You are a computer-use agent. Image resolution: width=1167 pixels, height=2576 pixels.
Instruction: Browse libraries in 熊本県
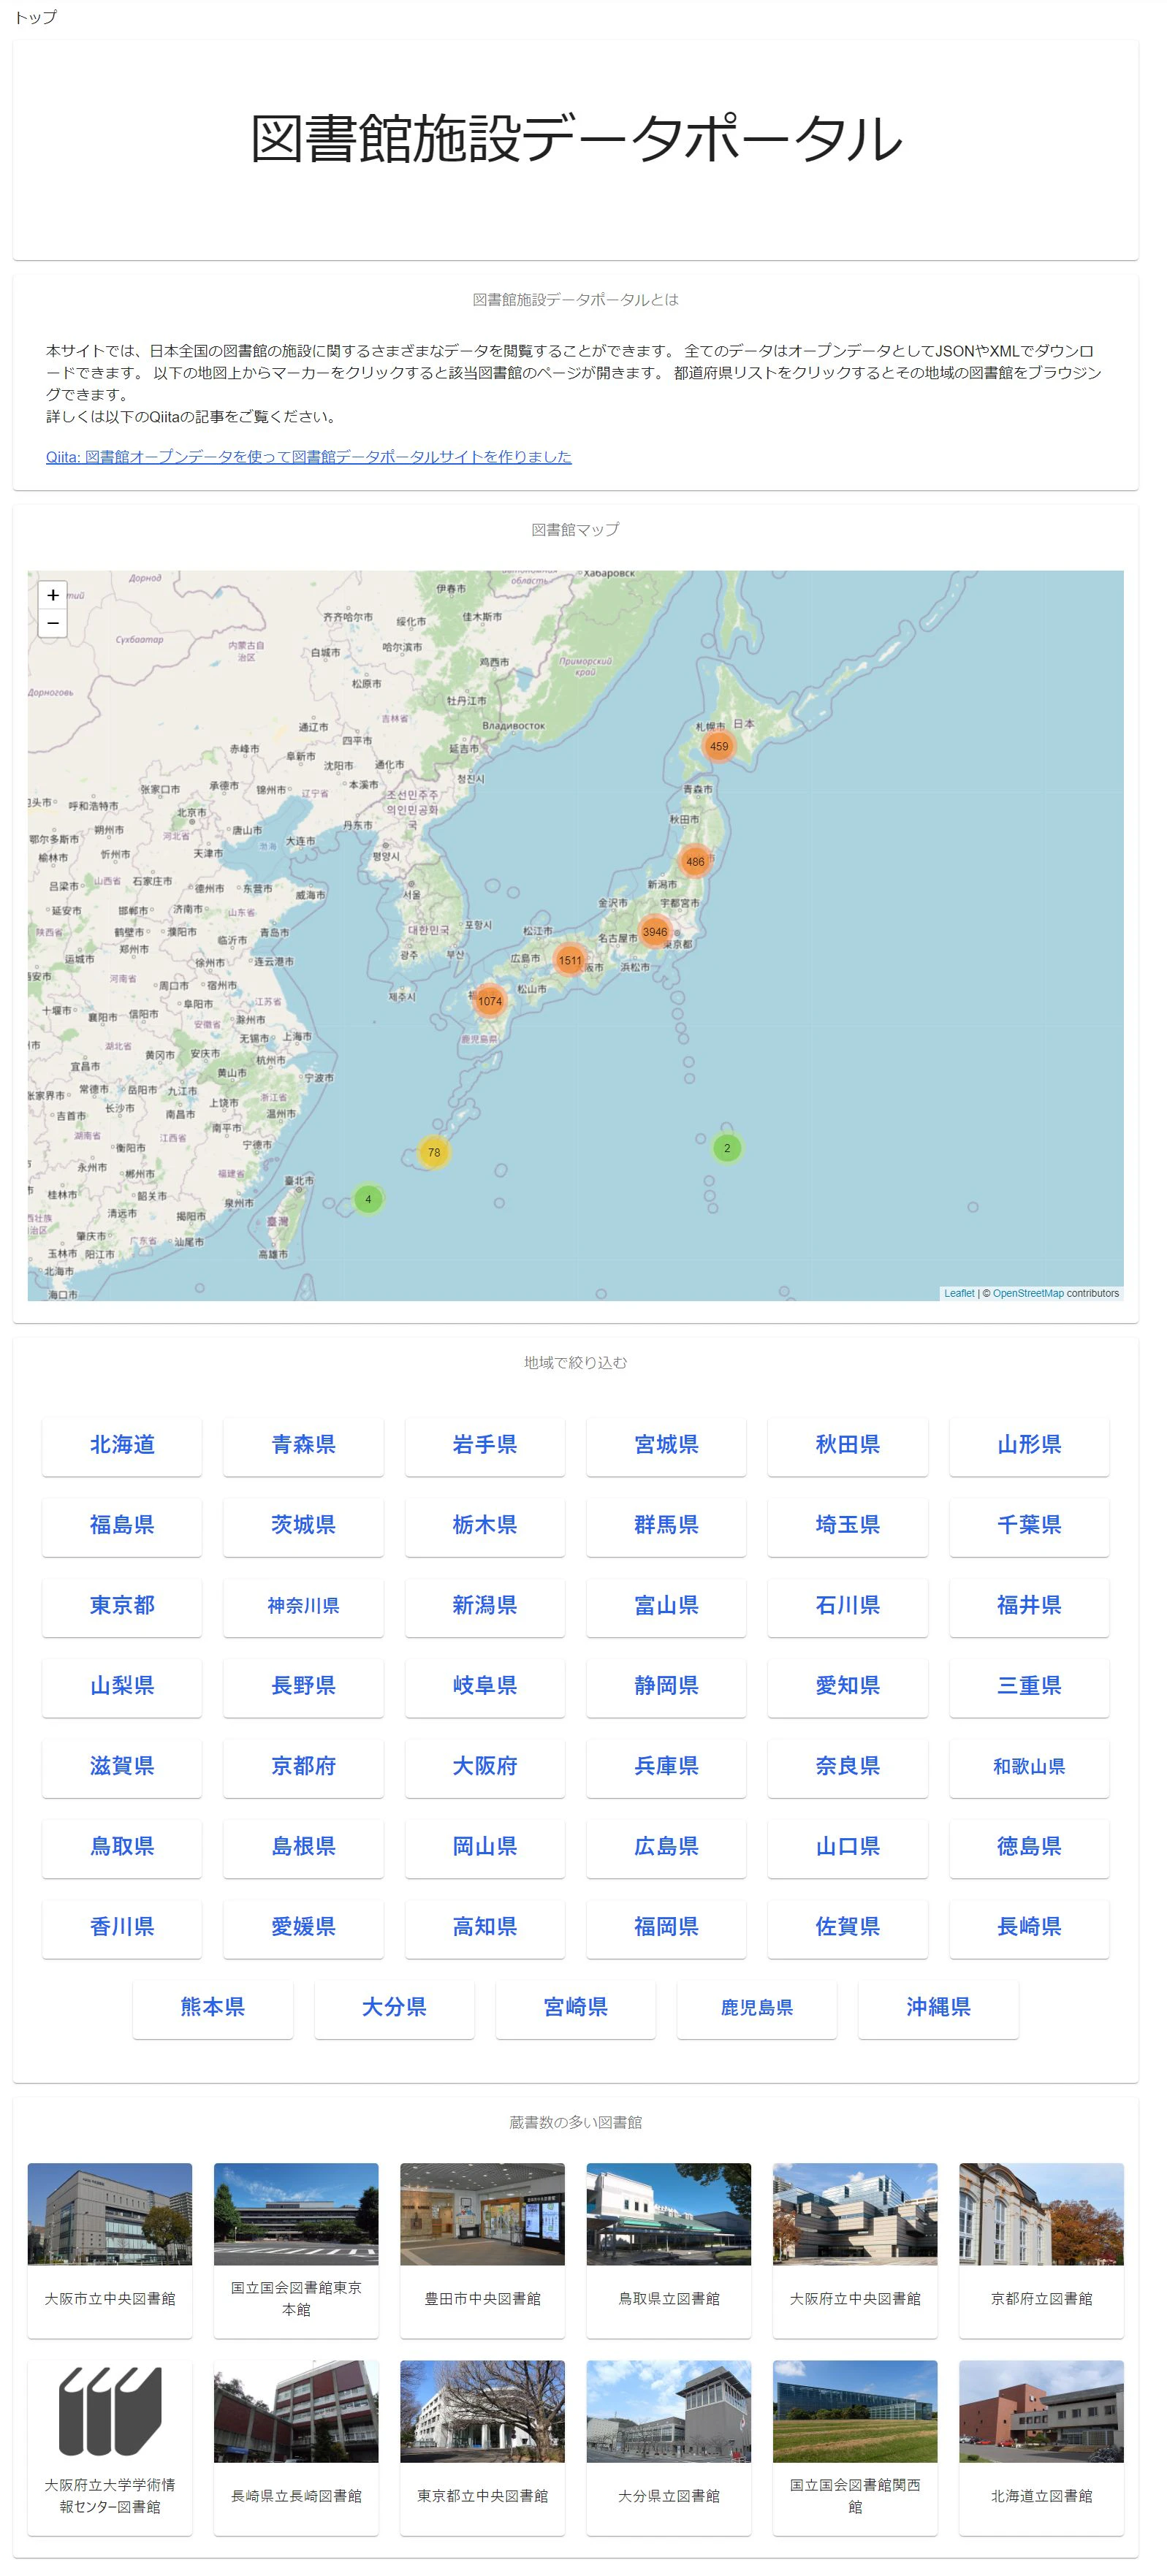[x=213, y=2008]
